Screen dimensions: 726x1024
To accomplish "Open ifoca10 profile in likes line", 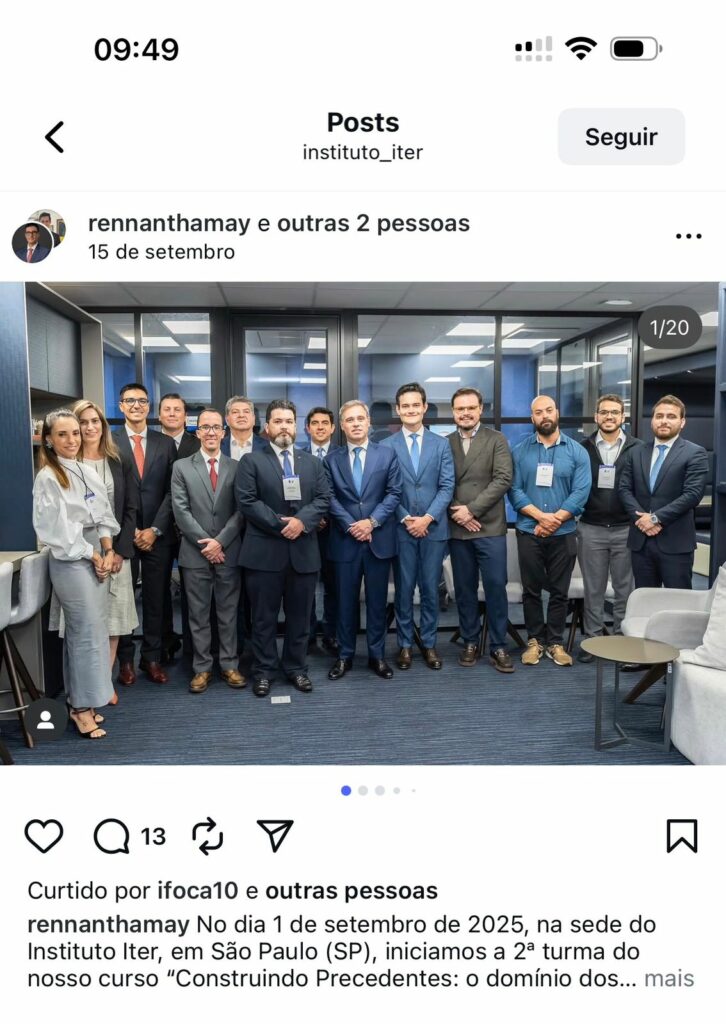I will [197, 891].
